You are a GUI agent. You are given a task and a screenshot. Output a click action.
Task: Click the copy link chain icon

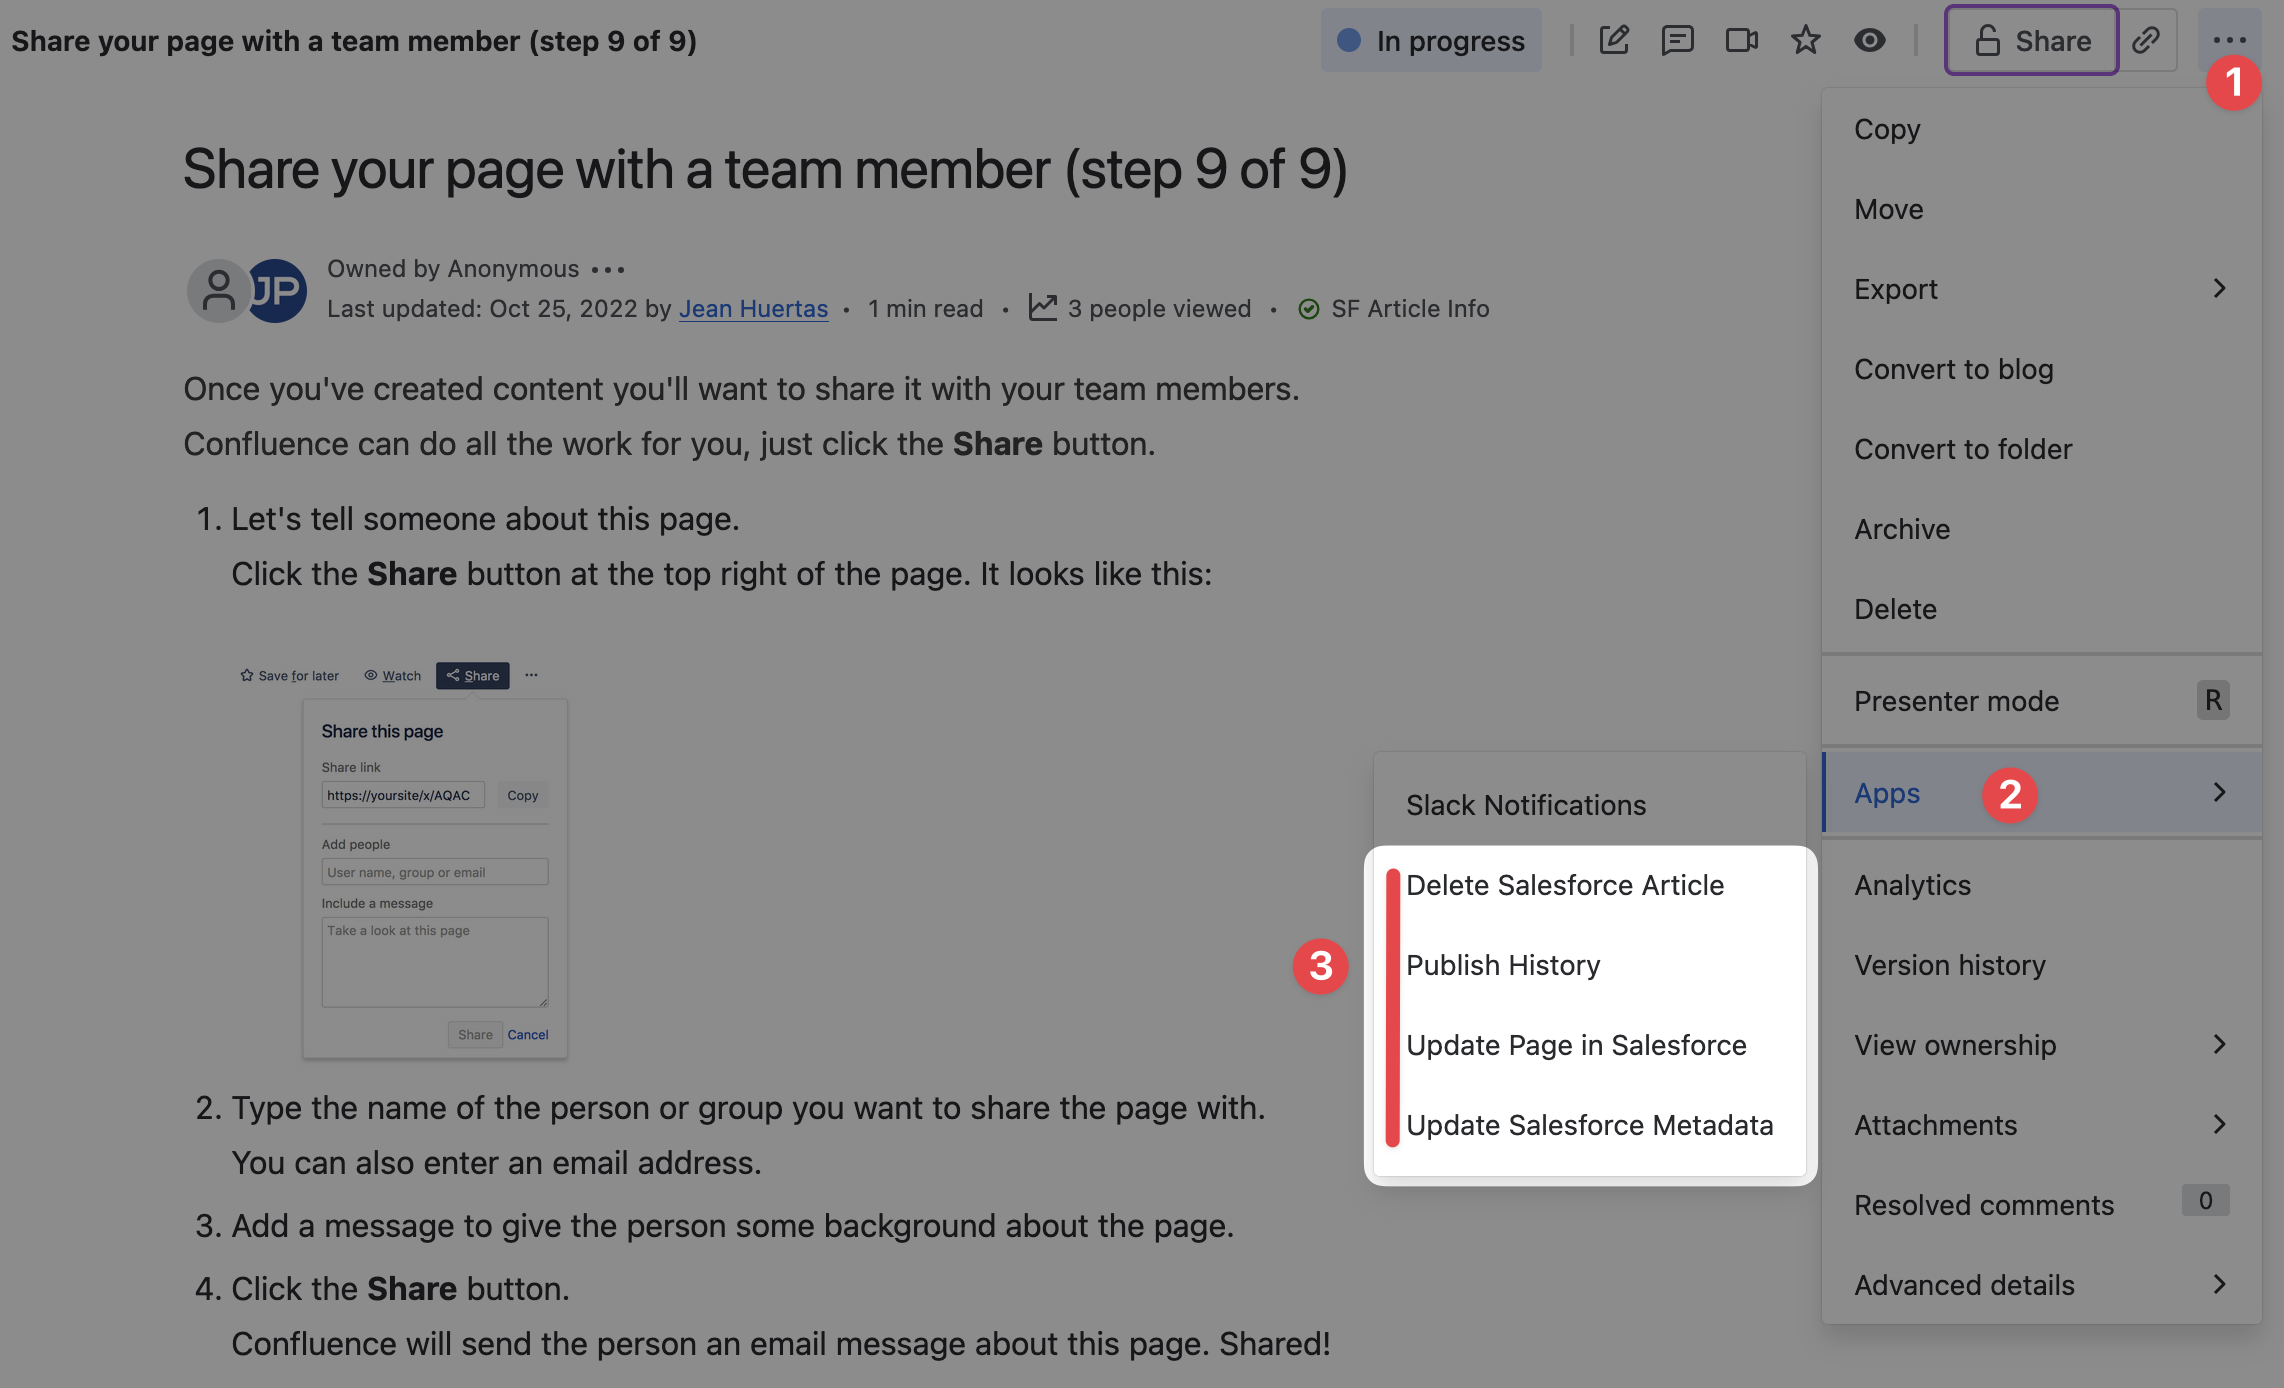(x=2146, y=41)
